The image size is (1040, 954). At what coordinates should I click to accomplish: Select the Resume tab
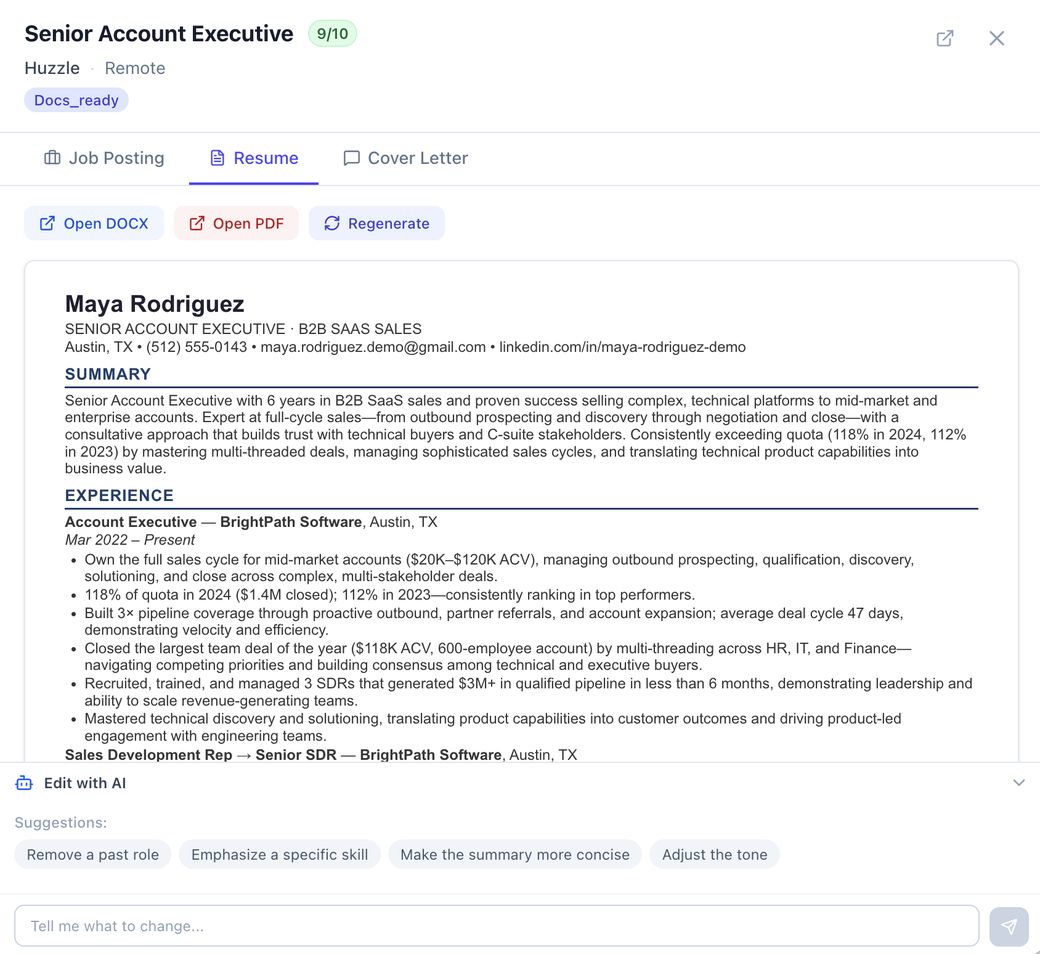click(x=254, y=158)
